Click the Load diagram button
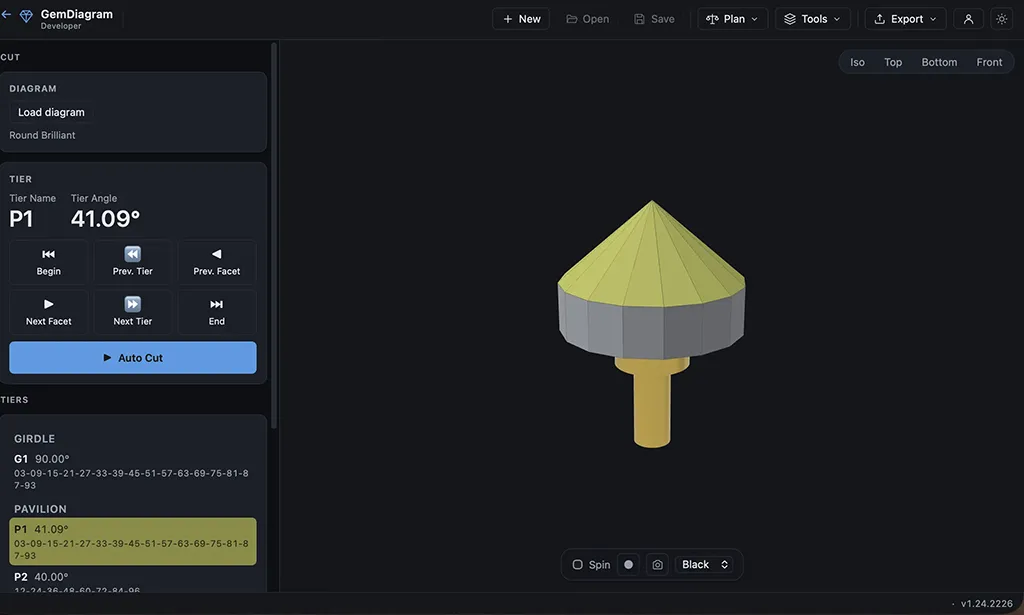 click(x=51, y=112)
